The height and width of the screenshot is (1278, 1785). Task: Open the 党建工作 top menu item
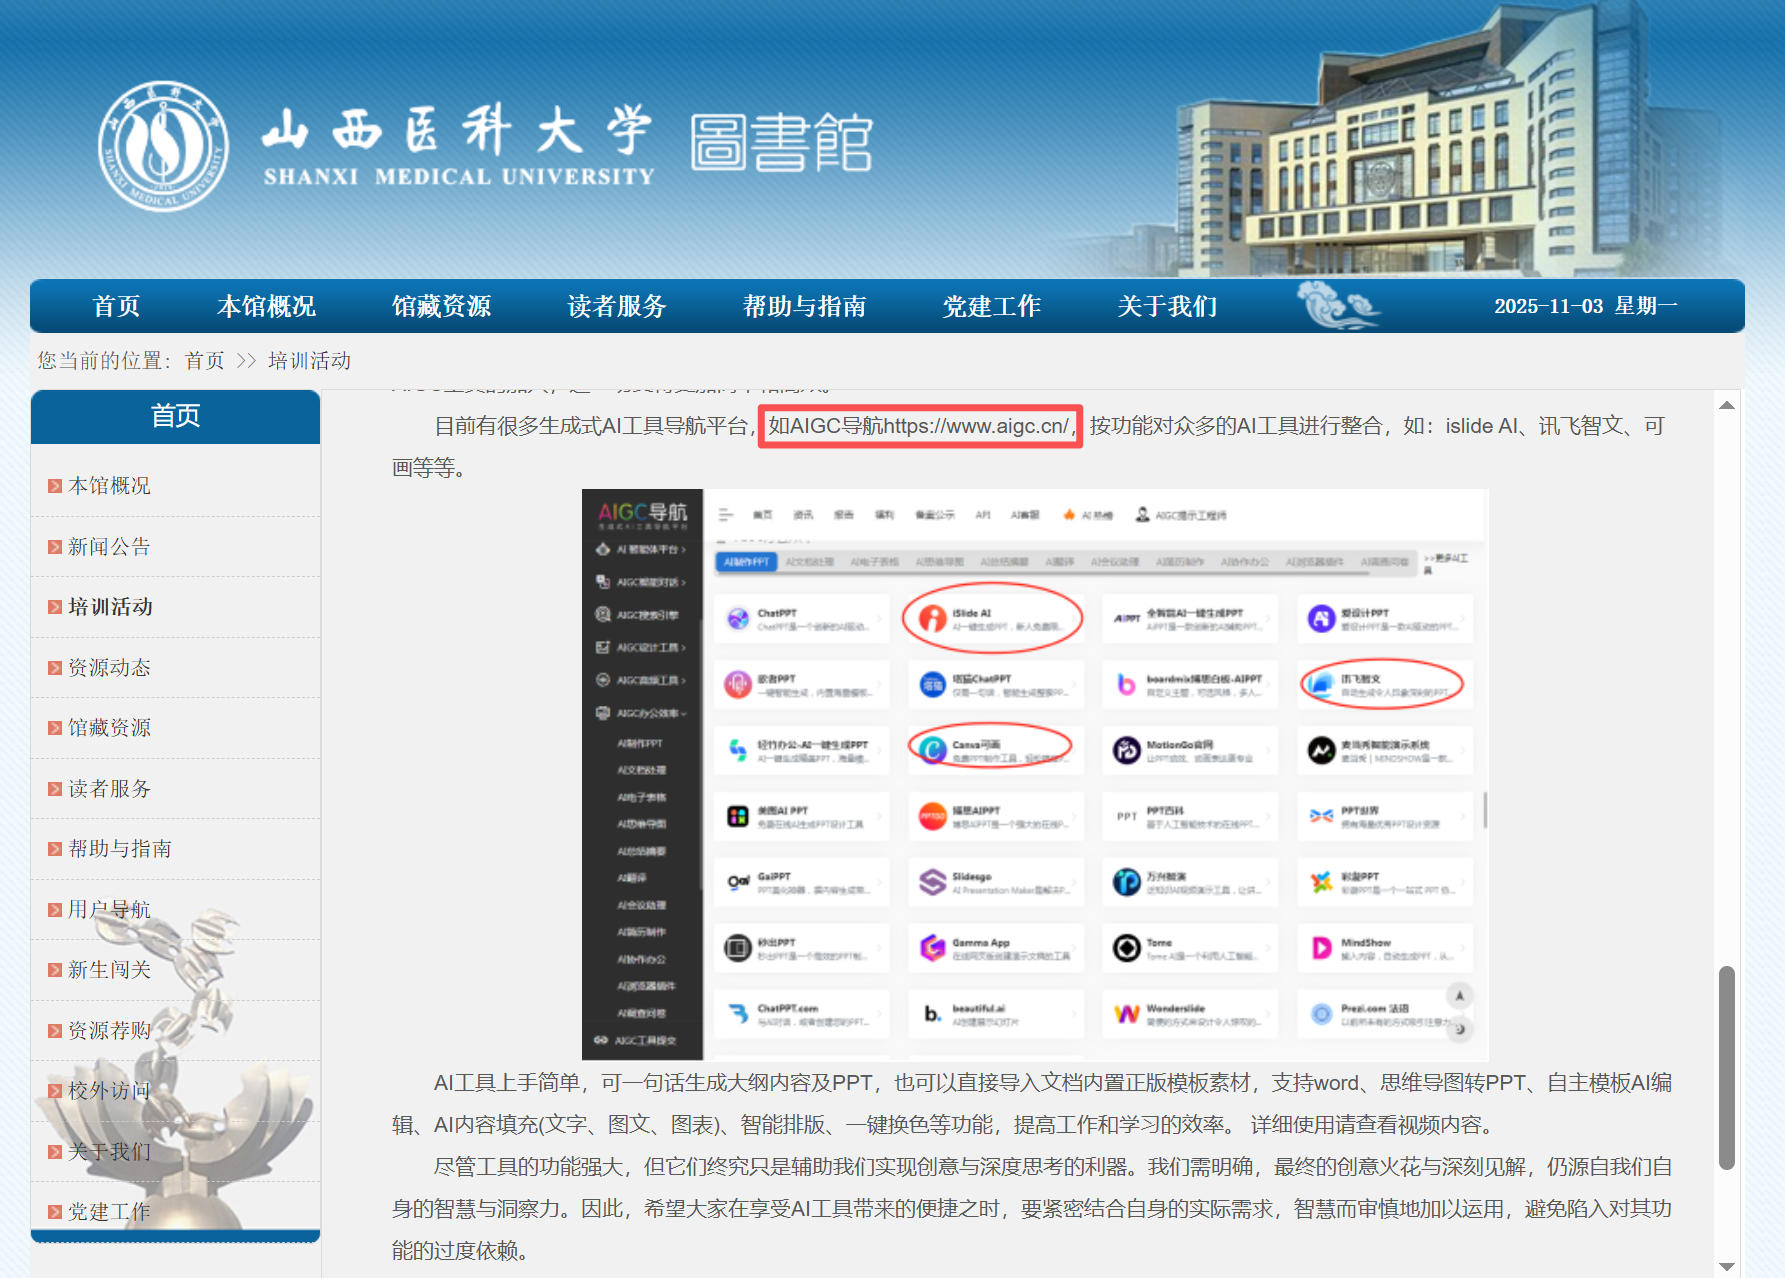click(x=991, y=306)
